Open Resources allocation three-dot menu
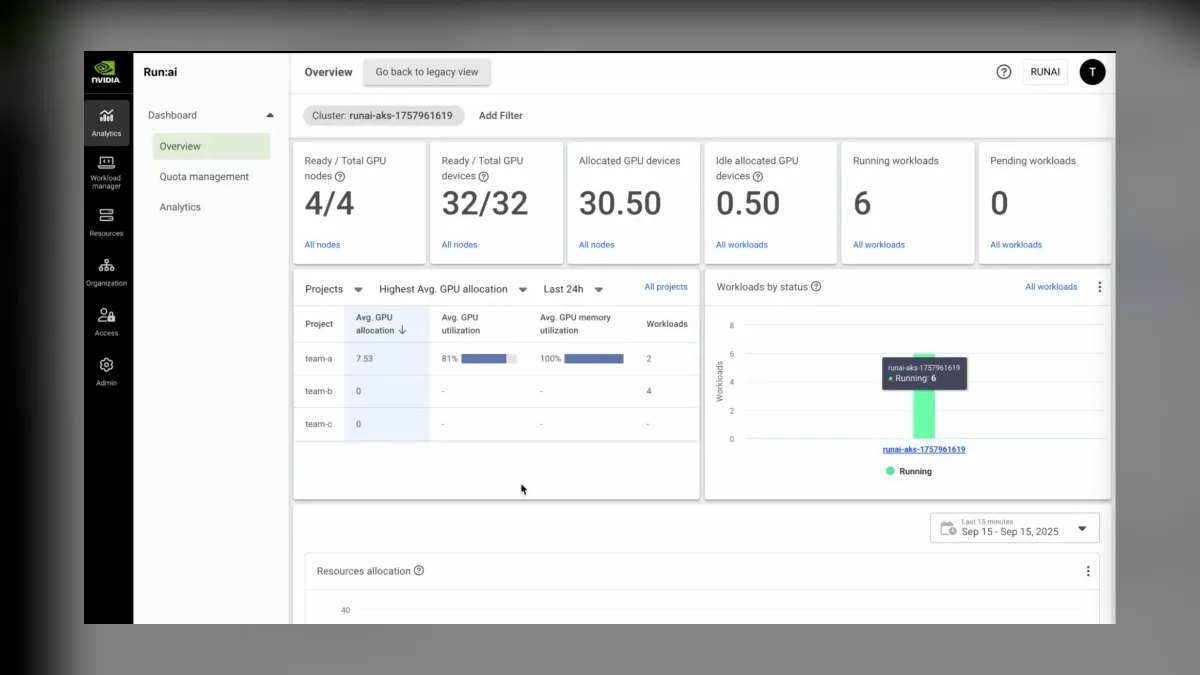Viewport: 1200px width, 675px height. tap(1088, 571)
